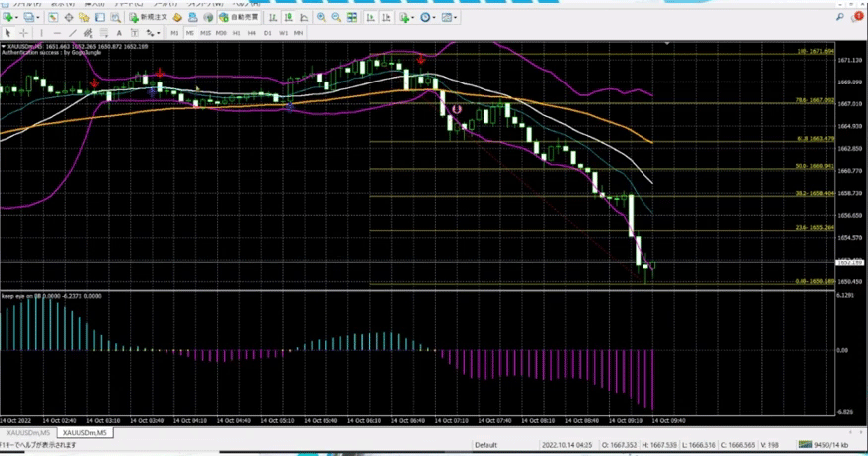Viewport: 868px width, 456px height.
Task: Toggle the 自動売買 auto trading button
Action: pyautogui.click(x=239, y=18)
